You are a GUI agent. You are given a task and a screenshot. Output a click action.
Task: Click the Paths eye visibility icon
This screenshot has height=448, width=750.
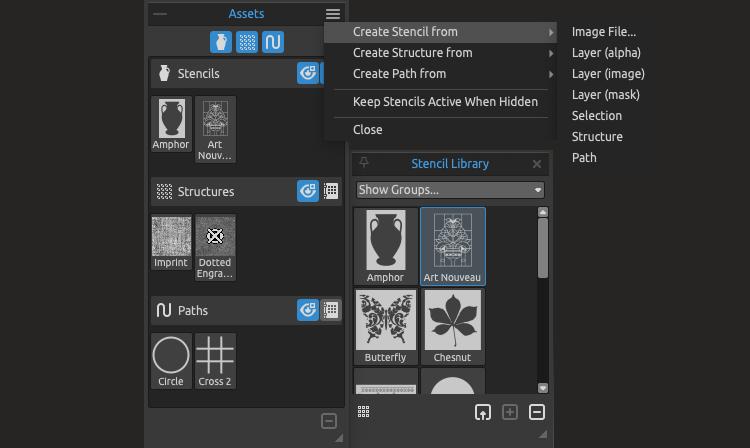[308, 310]
